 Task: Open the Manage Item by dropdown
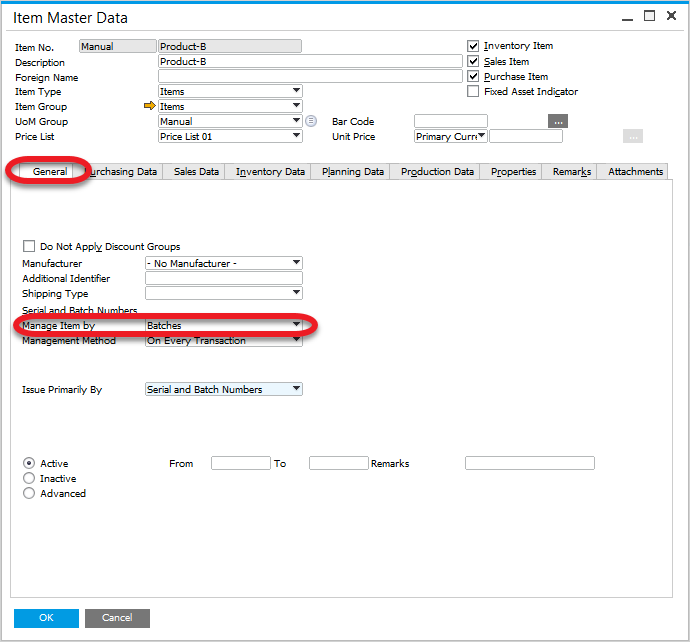(x=297, y=325)
